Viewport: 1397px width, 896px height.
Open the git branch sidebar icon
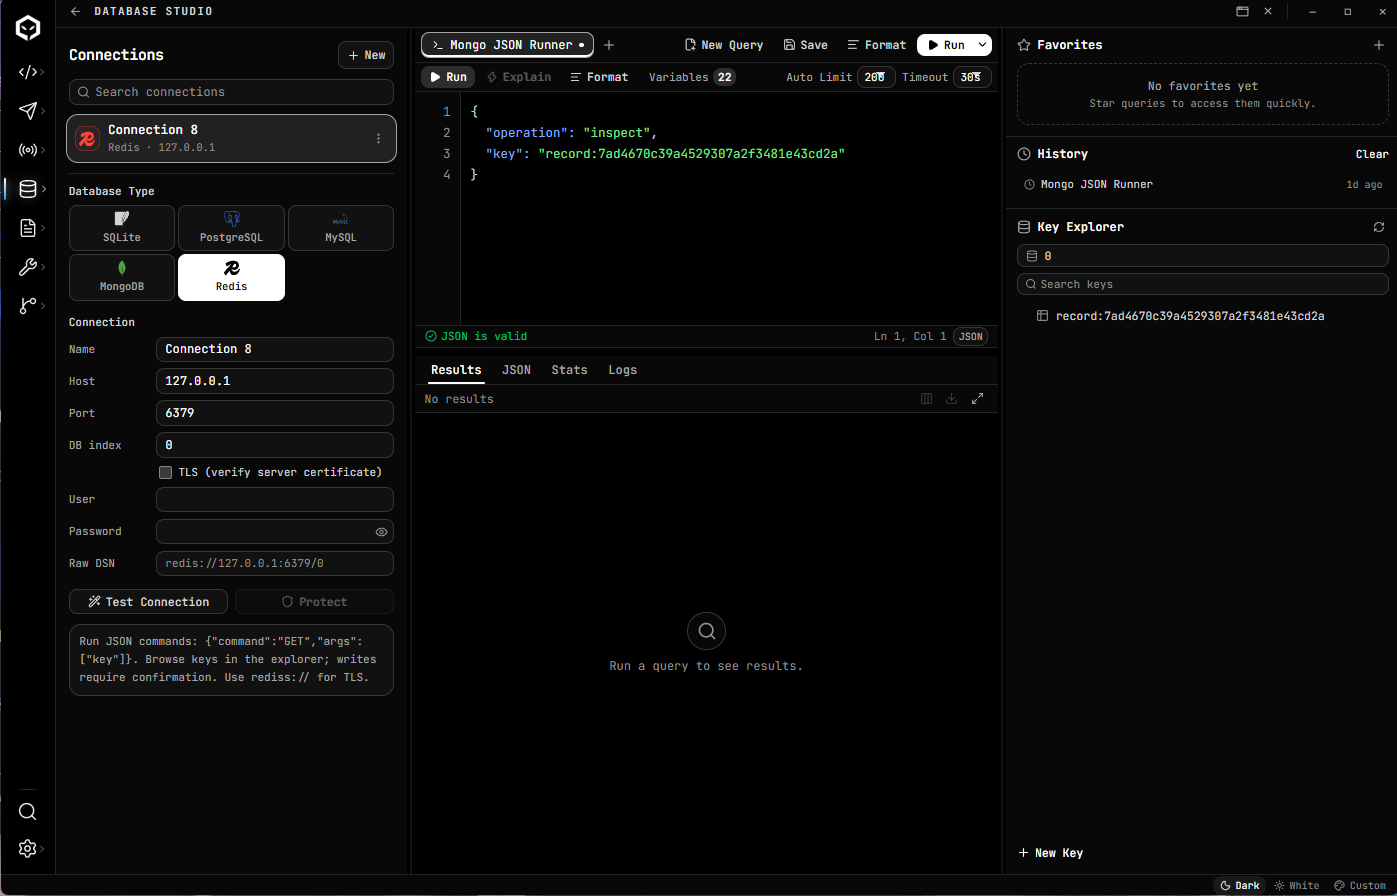pyautogui.click(x=28, y=306)
